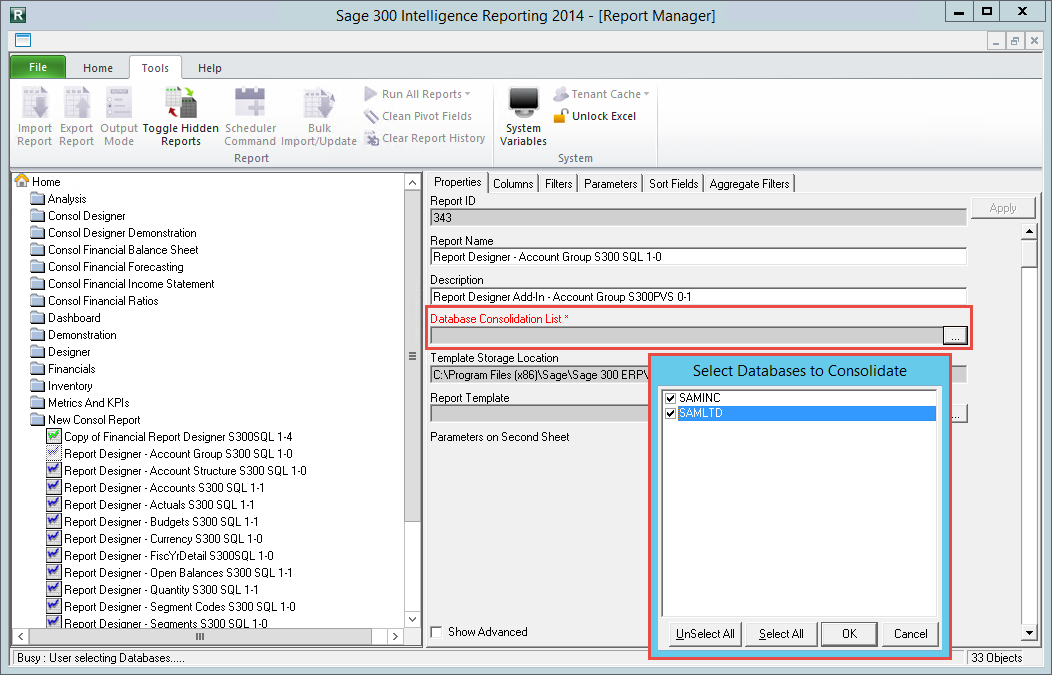The image size is (1052, 675).
Task: Open System Variables
Action: (523, 117)
